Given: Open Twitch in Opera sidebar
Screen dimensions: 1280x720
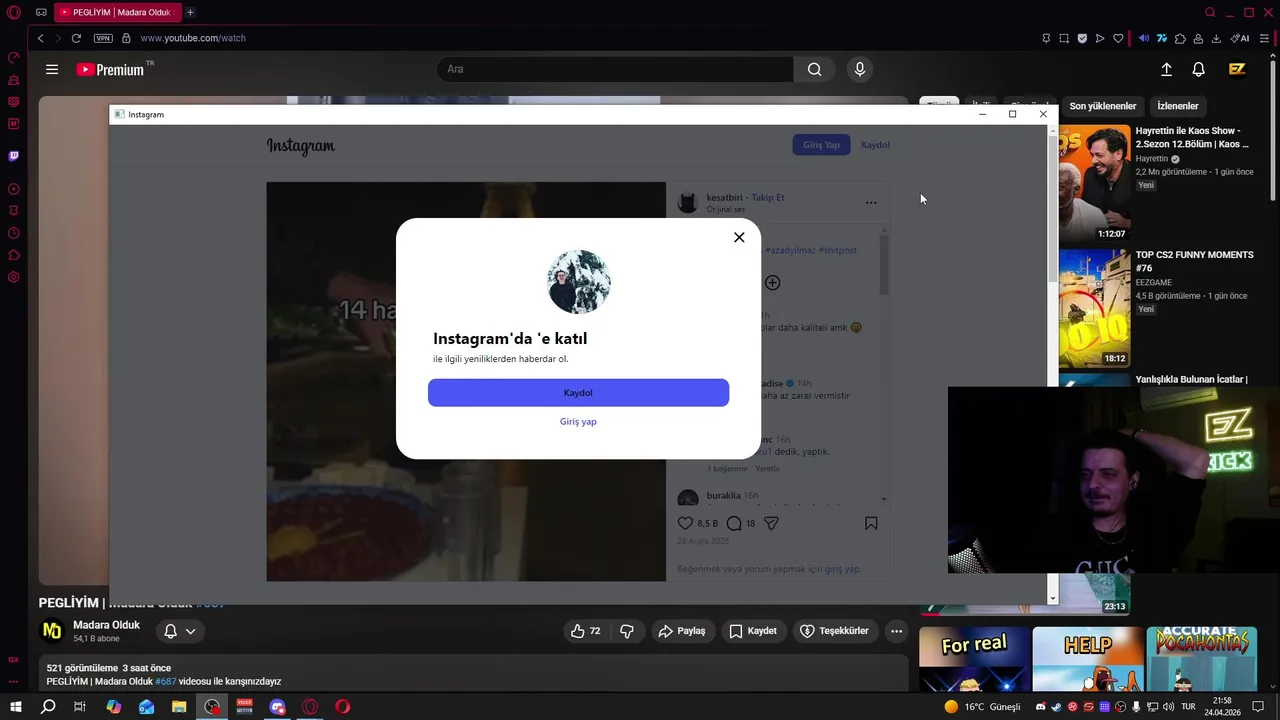Looking at the screenshot, I should point(13,156).
